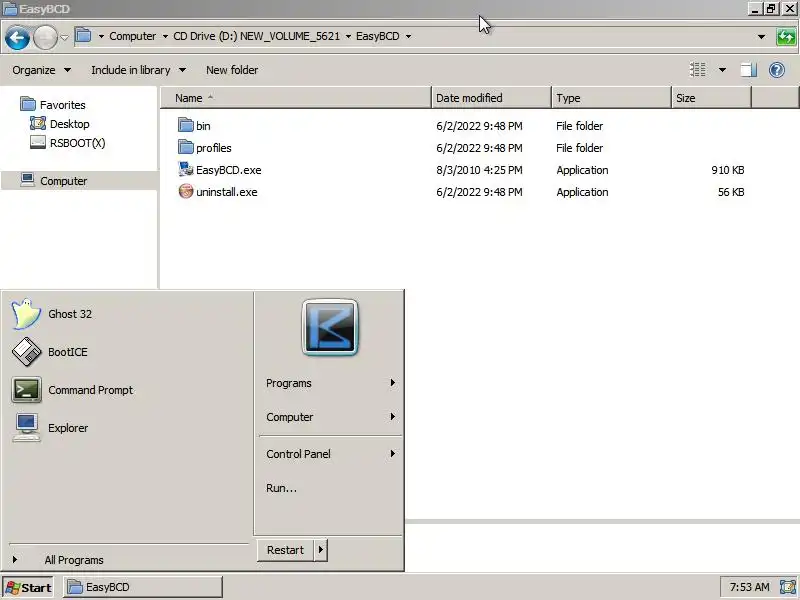This screenshot has width=800, height=600.
Task: Click the blue Help icon
Action: (x=777, y=69)
